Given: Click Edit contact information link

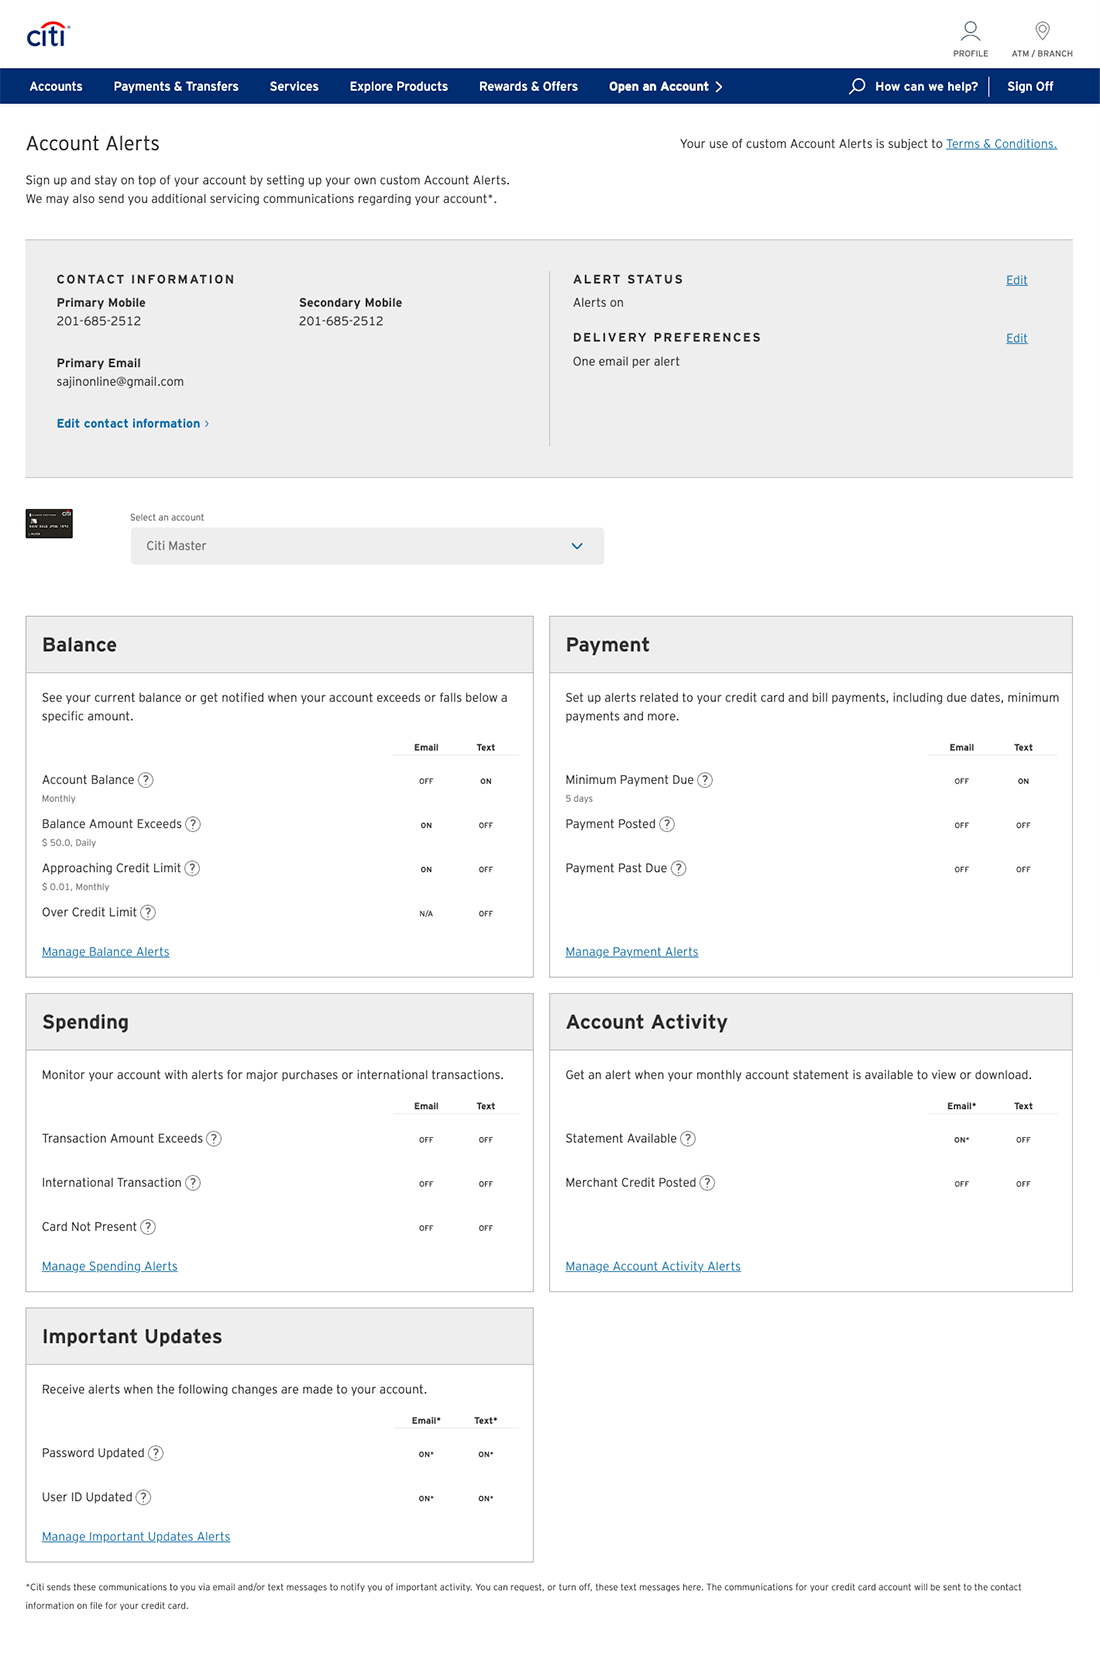Looking at the screenshot, I should (x=133, y=423).
